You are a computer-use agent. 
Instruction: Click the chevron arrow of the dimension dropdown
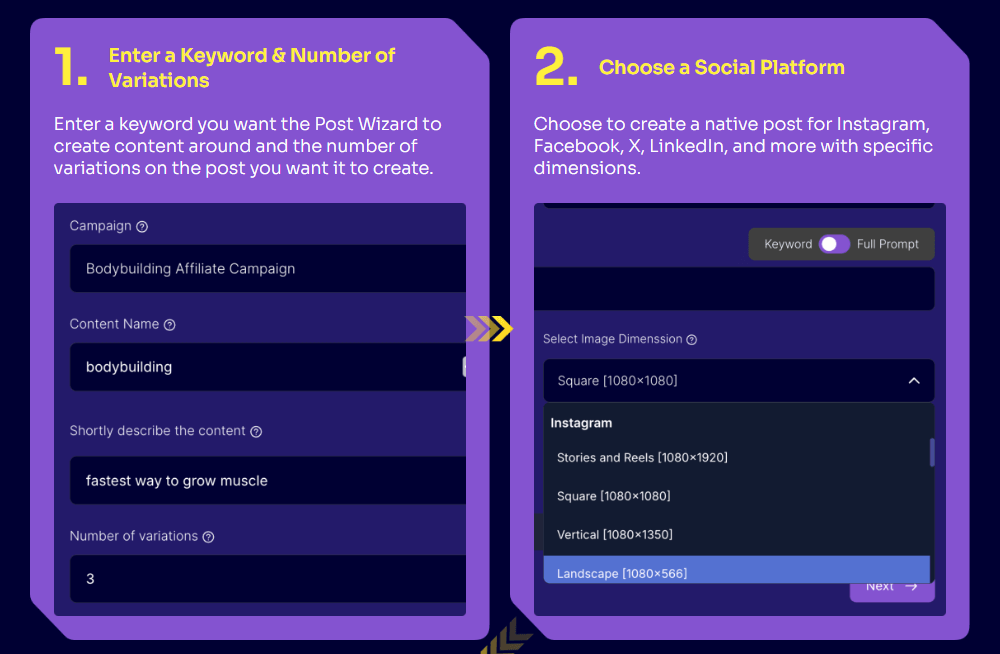[914, 381]
